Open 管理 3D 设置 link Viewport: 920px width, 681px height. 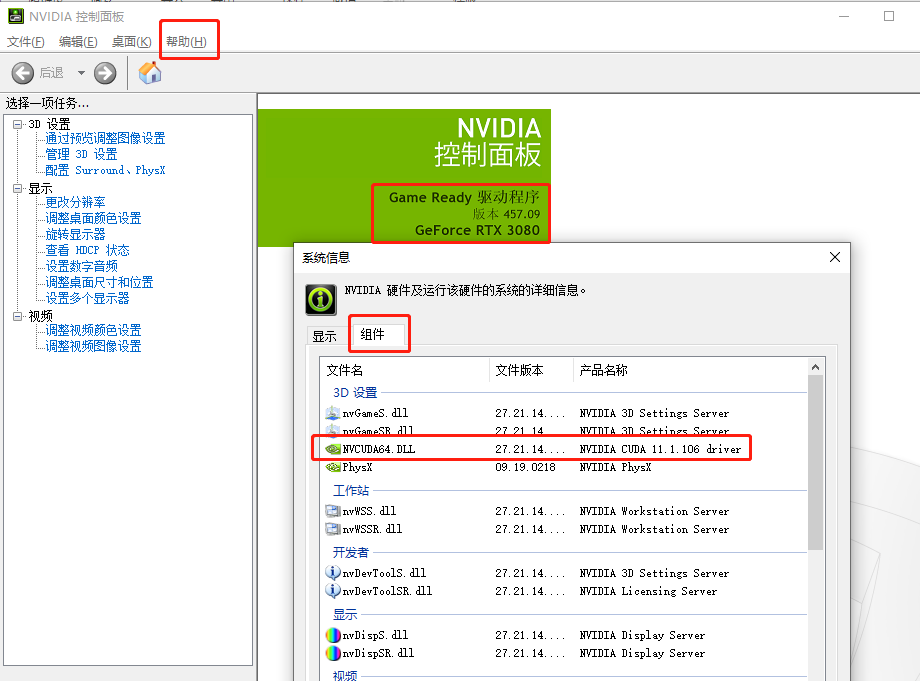pyautogui.click(x=81, y=154)
